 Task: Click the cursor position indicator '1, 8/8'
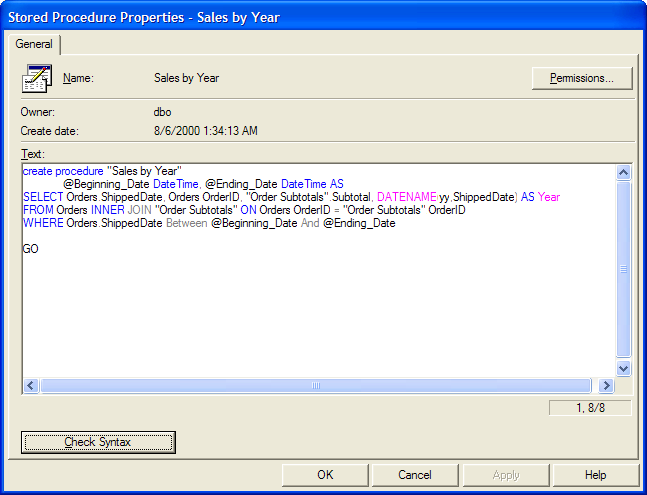coord(592,408)
